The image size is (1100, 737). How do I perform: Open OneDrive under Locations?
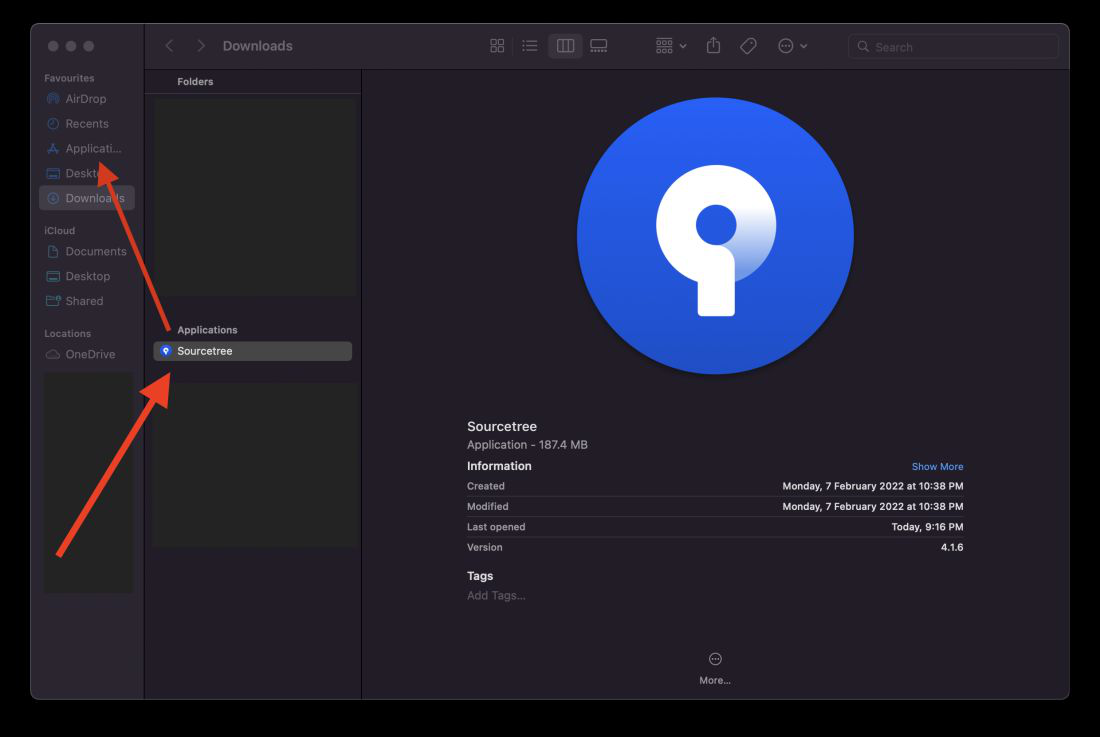[86, 354]
